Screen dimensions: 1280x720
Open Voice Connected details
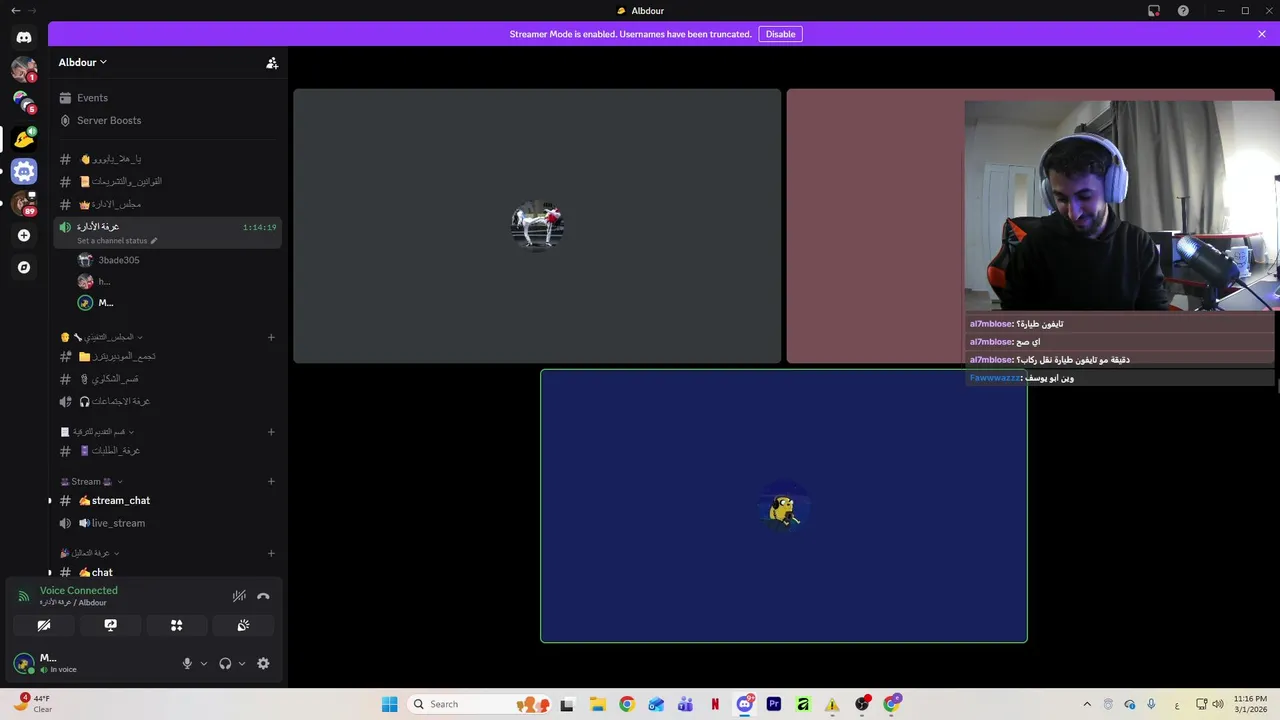point(78,591)
